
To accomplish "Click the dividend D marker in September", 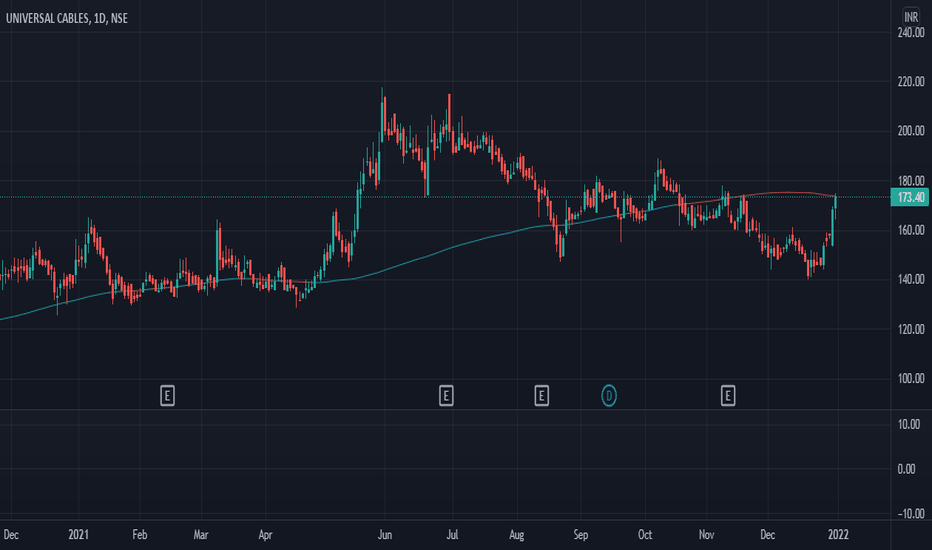I will pos(609,396).
